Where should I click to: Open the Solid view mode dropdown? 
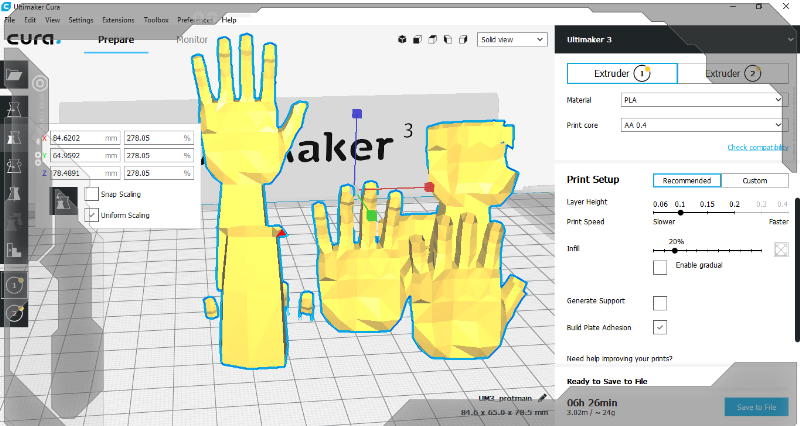click(512, 39)
